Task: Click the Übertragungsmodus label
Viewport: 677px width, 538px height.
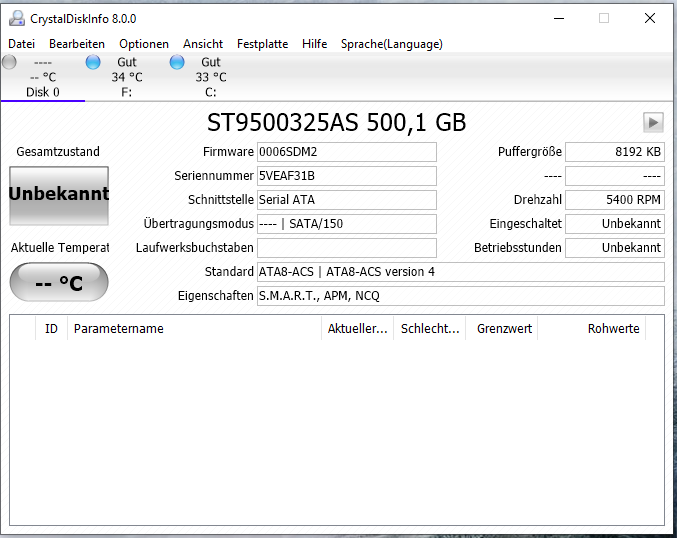Action: coord(199,224)
